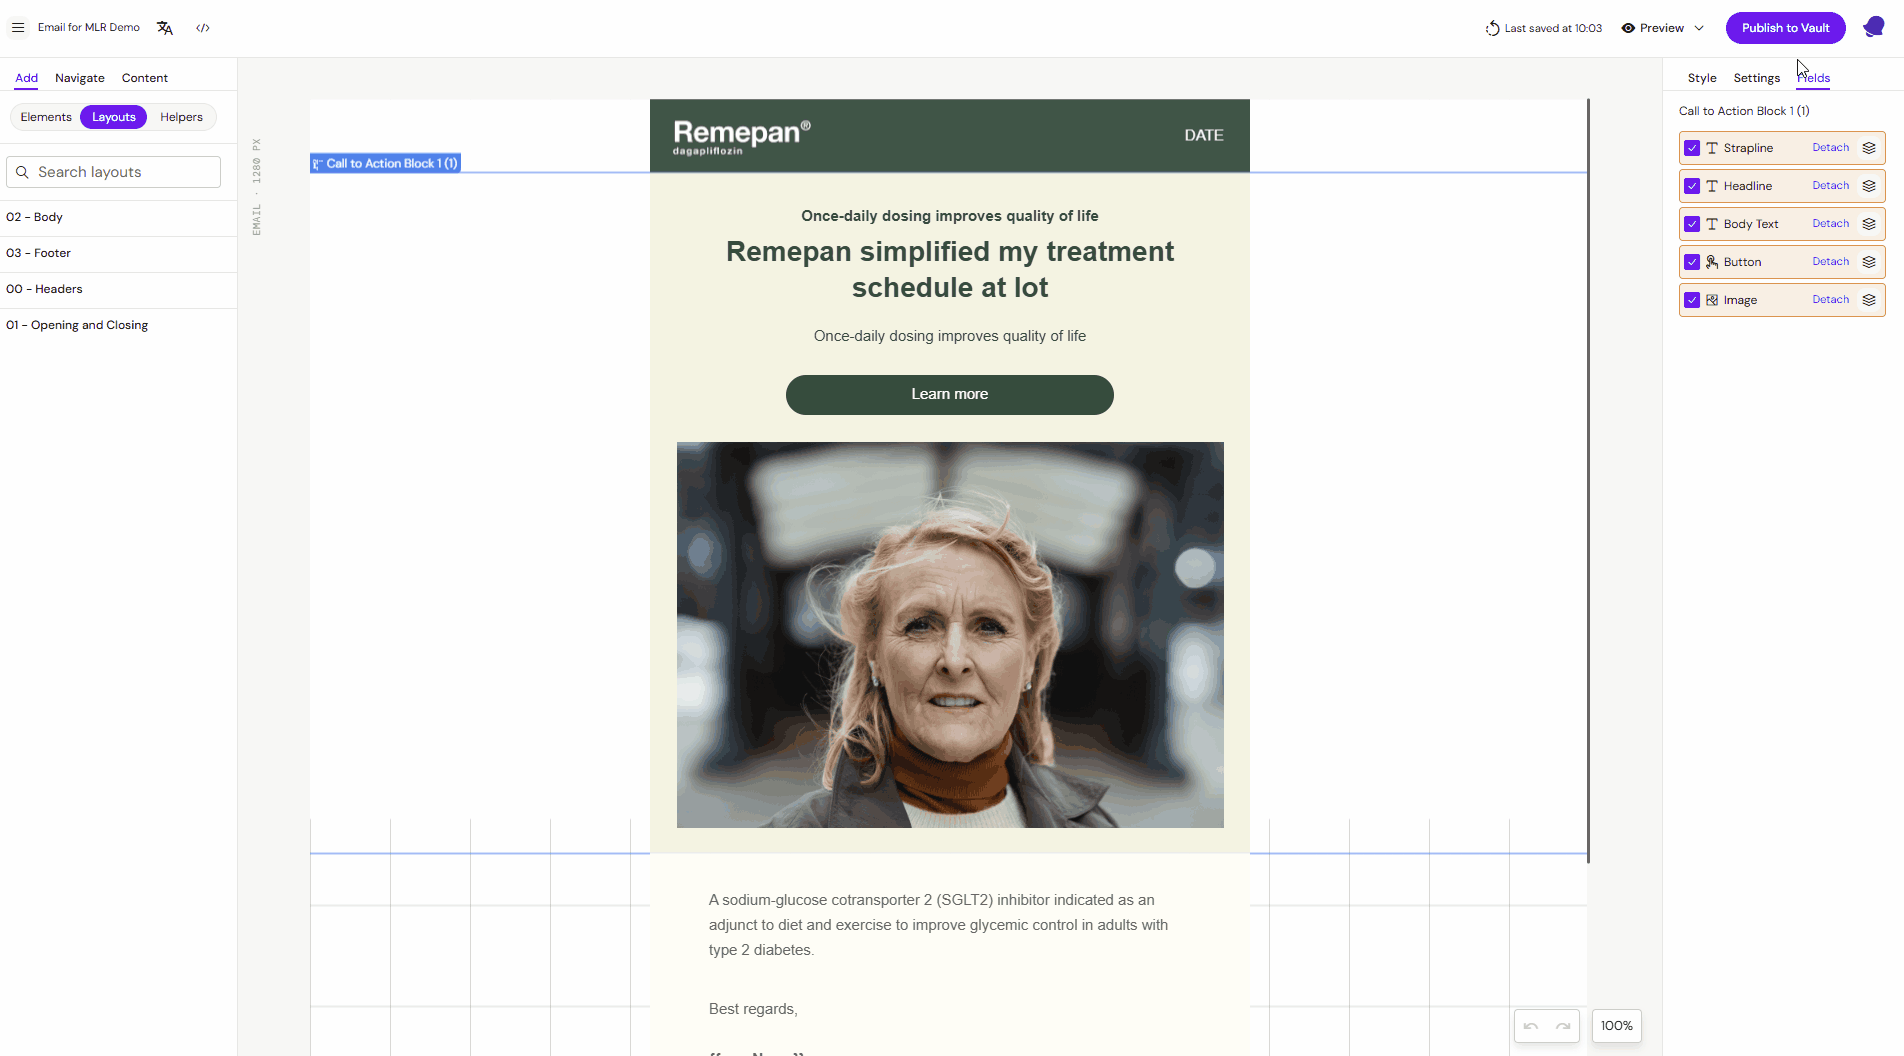This screenshot has height=1056, width=1904.
Task: Click the layers icon next to Strapline
Action: (1868, 148)
